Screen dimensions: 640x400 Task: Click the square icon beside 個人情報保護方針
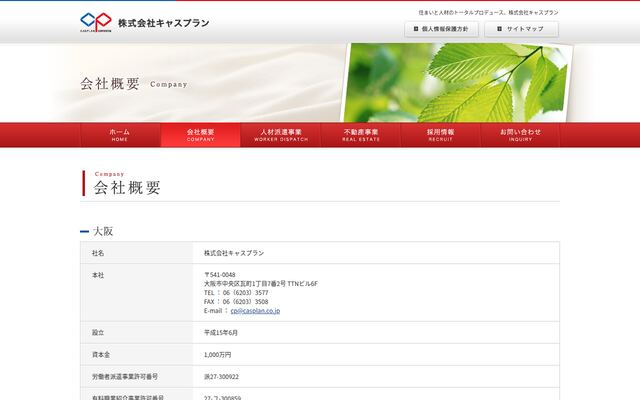click(x=416, y=29)
